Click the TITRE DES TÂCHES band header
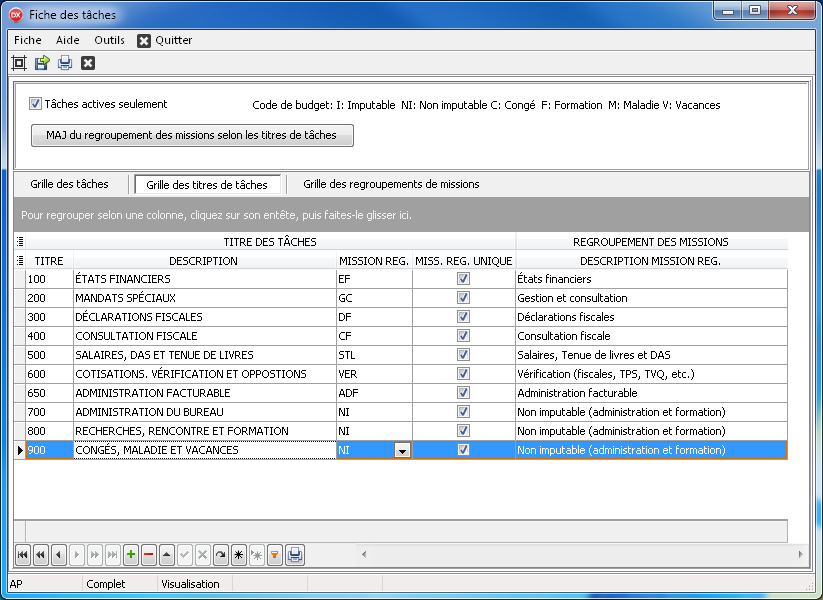Image resolution: width=823 pixels, height=600 pixels. pos(270,241)
